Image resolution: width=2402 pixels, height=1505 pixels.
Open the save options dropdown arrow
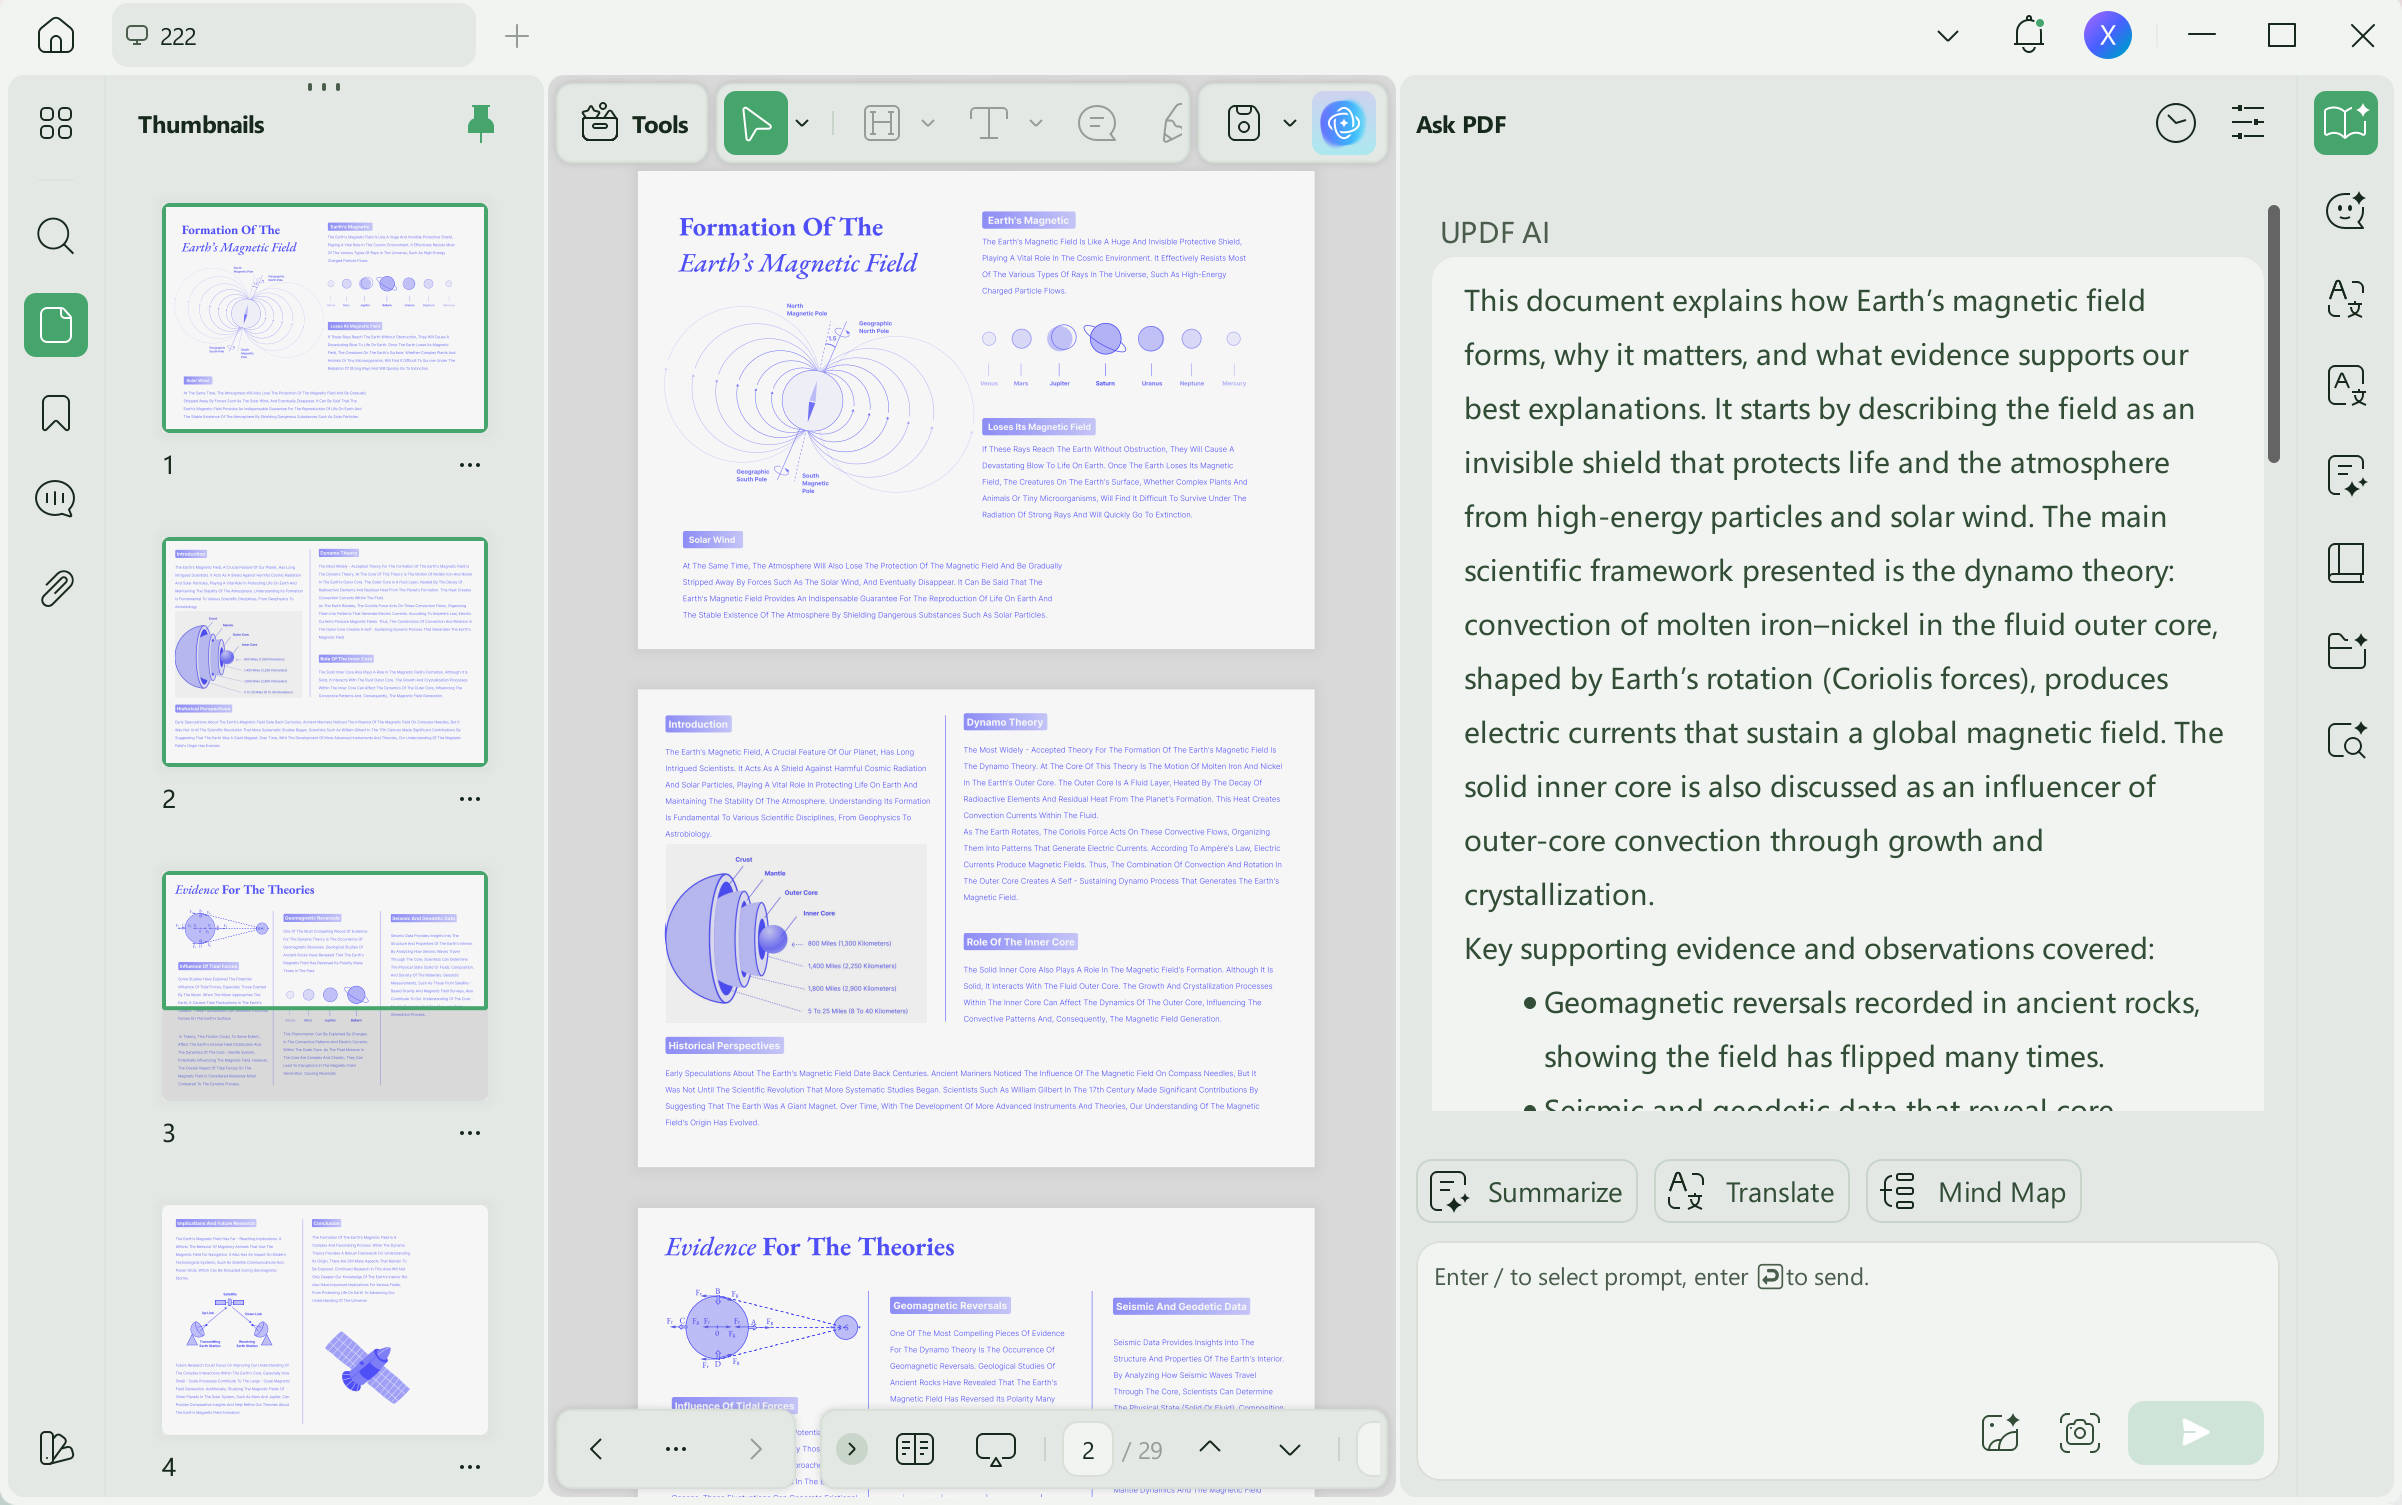coord(1290,124)
